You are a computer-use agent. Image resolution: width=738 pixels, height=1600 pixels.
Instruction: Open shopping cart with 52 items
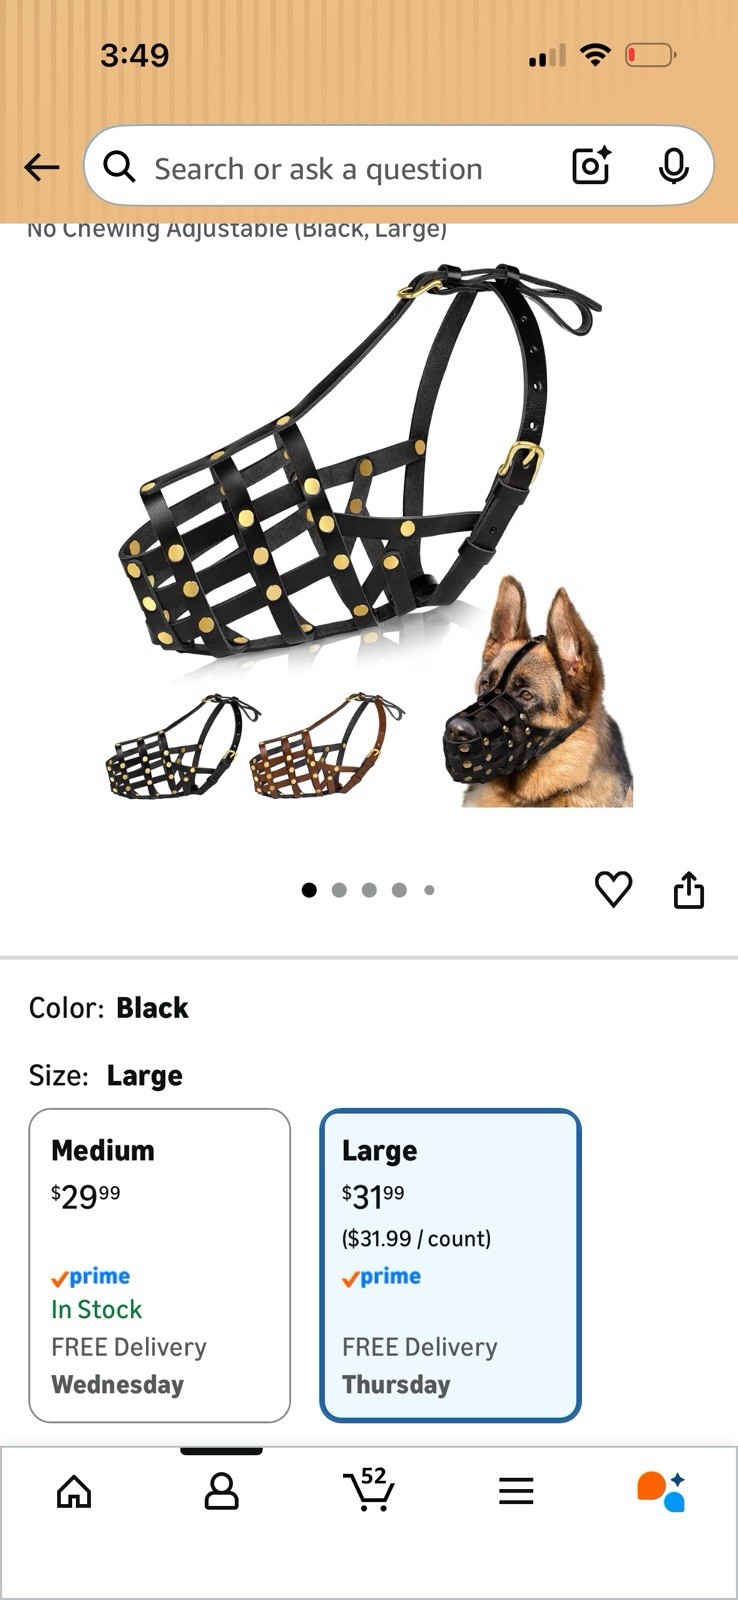pyautogui.click(x=368, y=1489)
